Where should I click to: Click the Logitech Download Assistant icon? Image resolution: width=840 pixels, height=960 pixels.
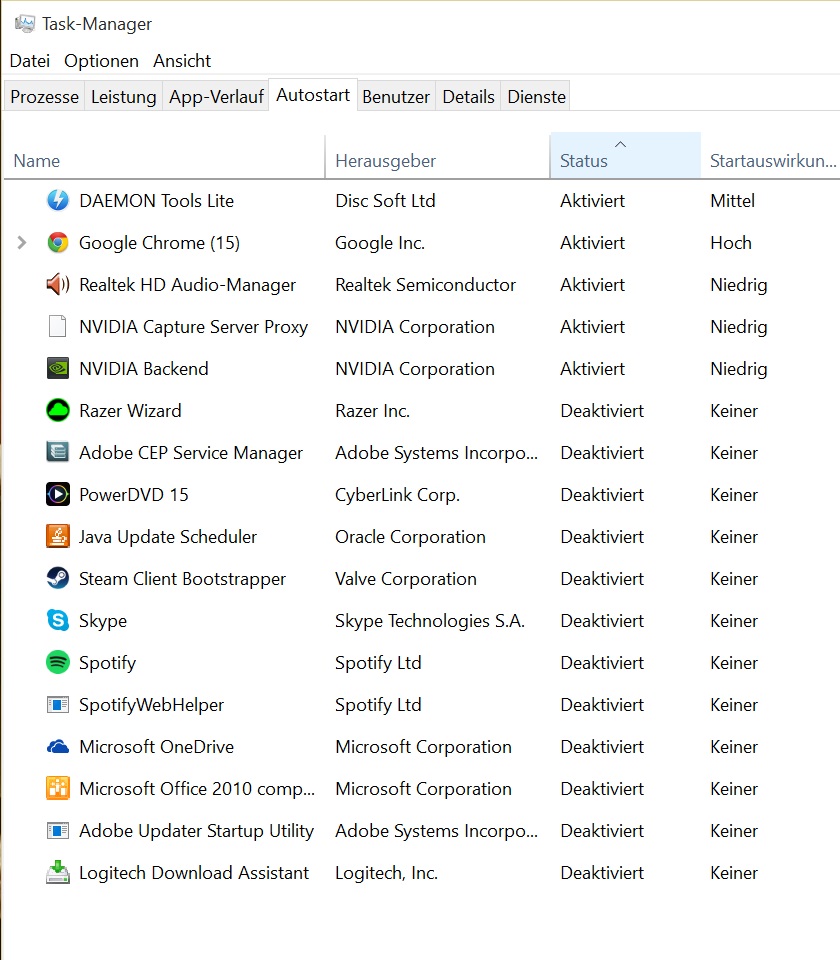pyautogui.click(x=58, y=872)
